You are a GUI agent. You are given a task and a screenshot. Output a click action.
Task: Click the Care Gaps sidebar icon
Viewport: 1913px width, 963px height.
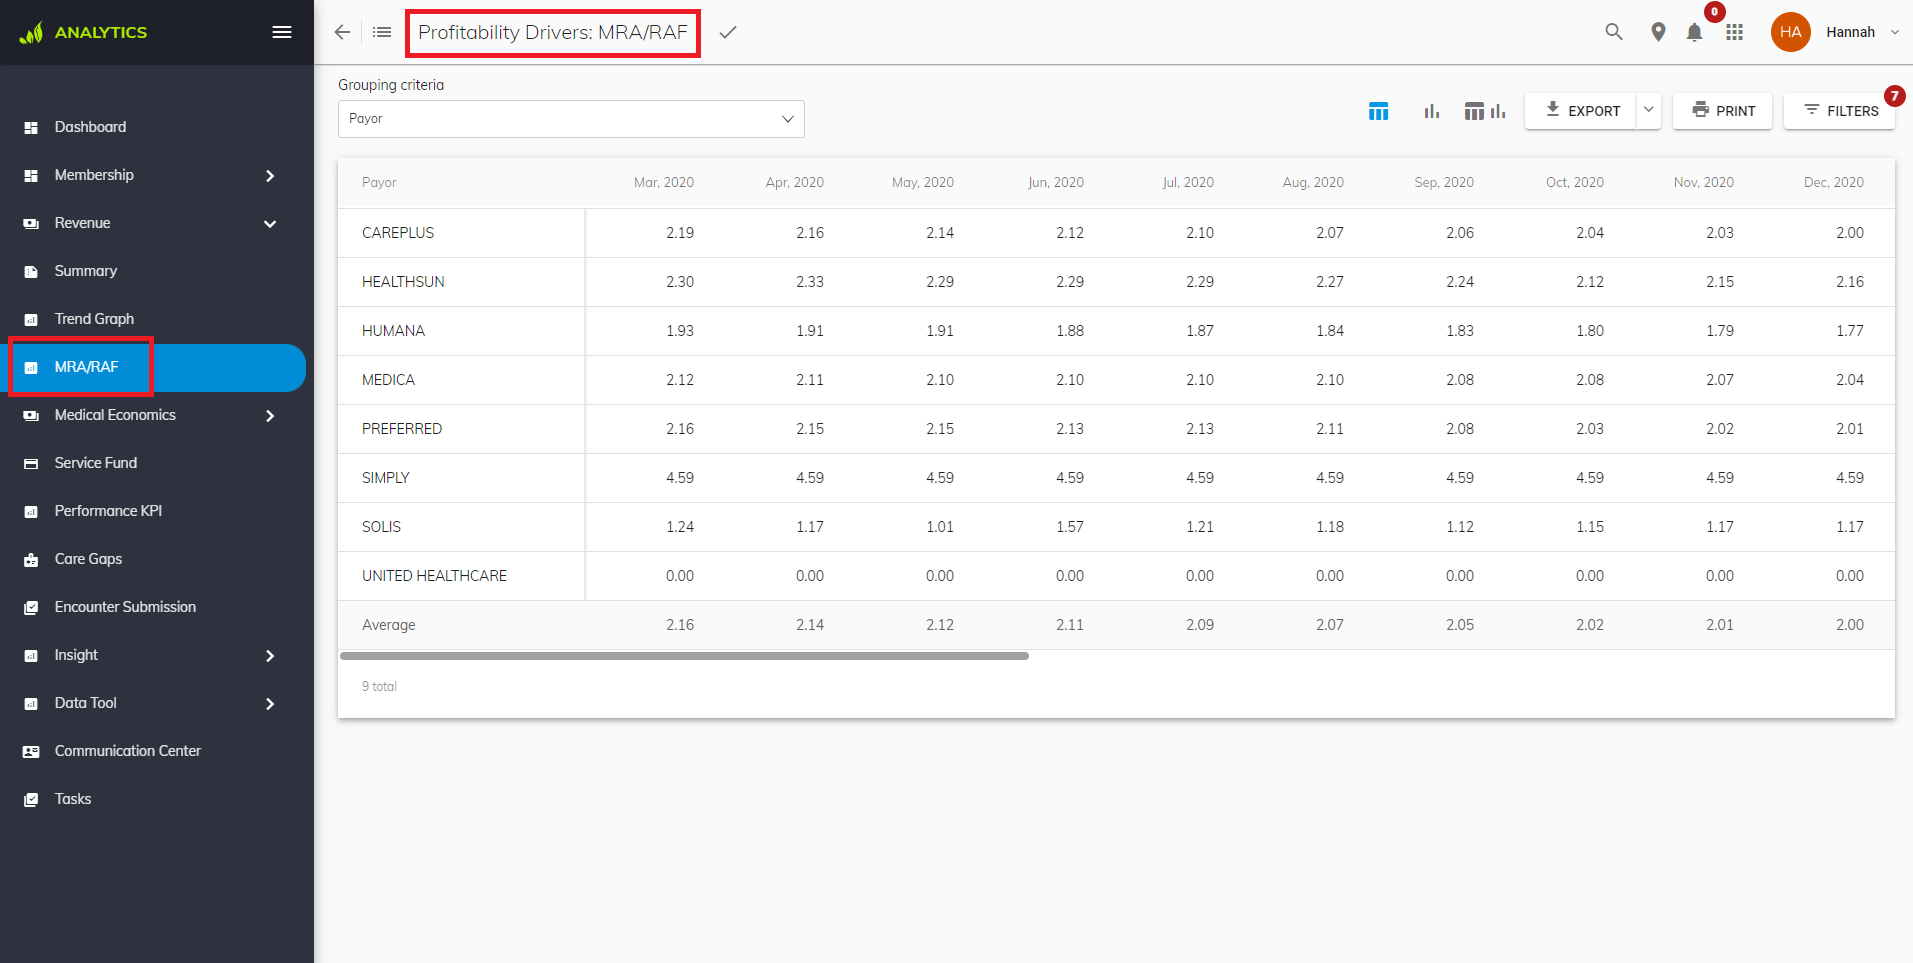tap(31, 560)
